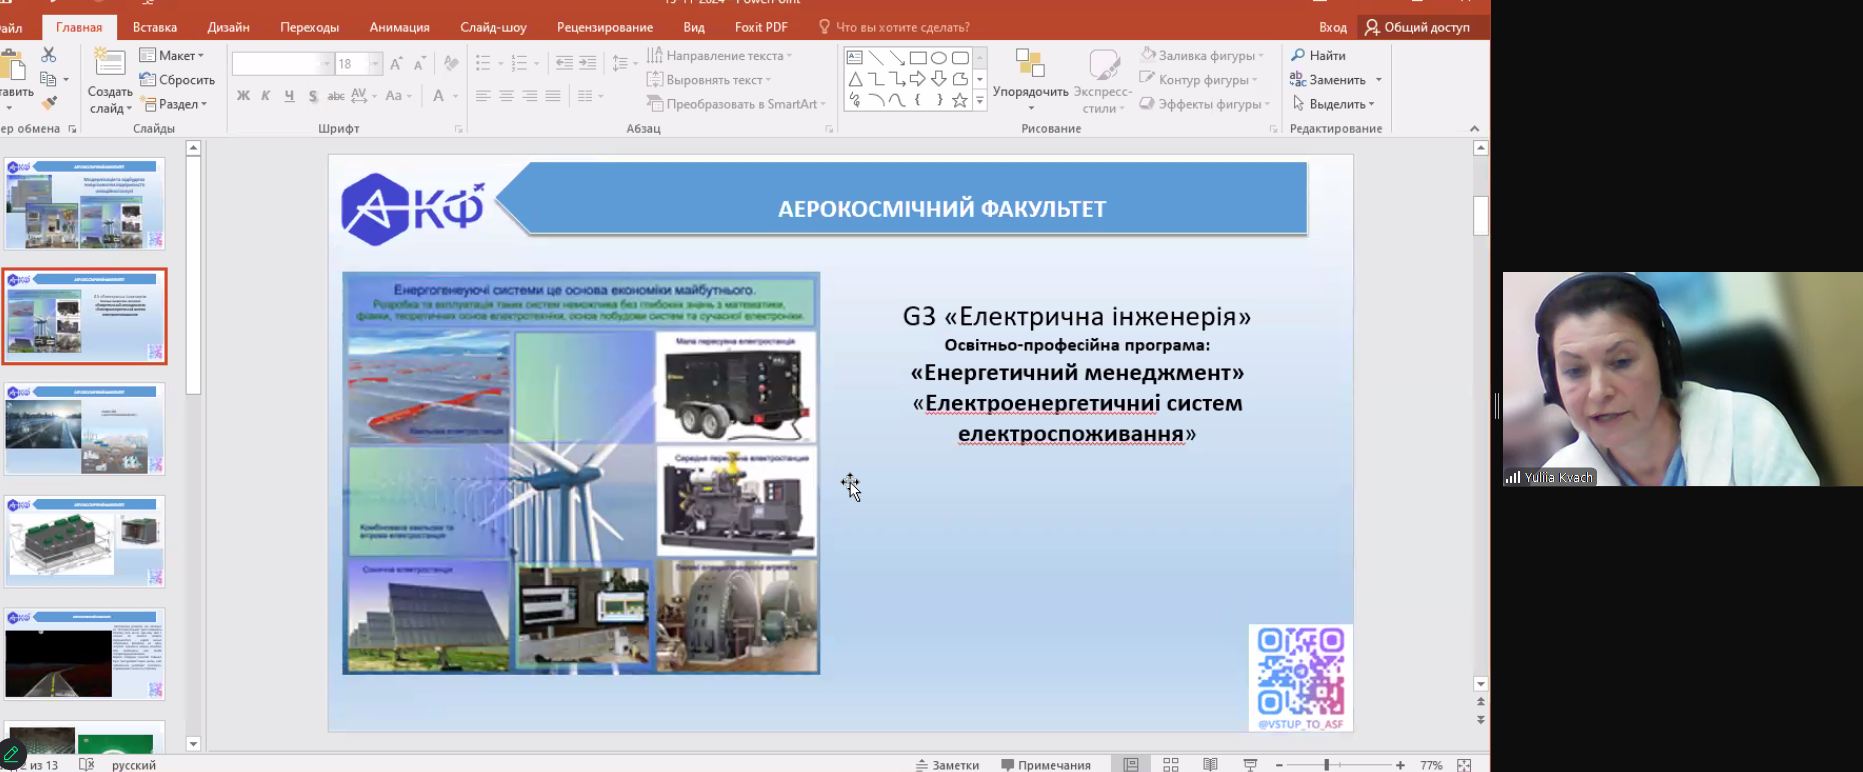The image size is (1863, 772).
Task: Toggle the Notes (Заметки) pane
Action: pyautogui.click(x=947, y=765)
